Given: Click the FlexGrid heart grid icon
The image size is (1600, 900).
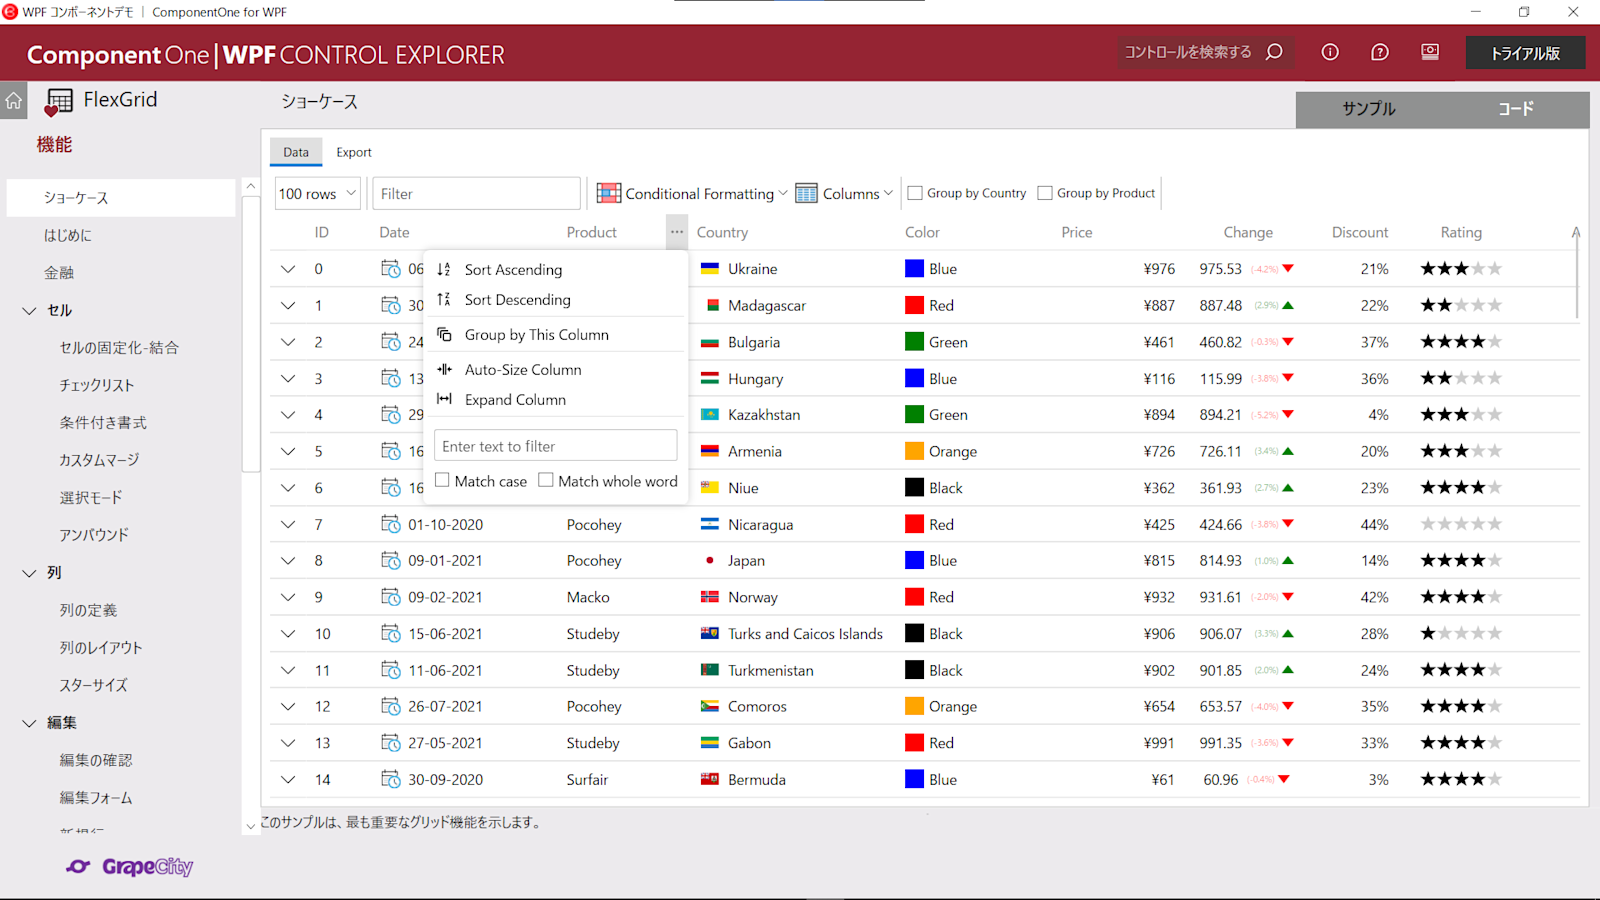Looking at the screenshot, I should pyautogui.click(x=58, y=102).
